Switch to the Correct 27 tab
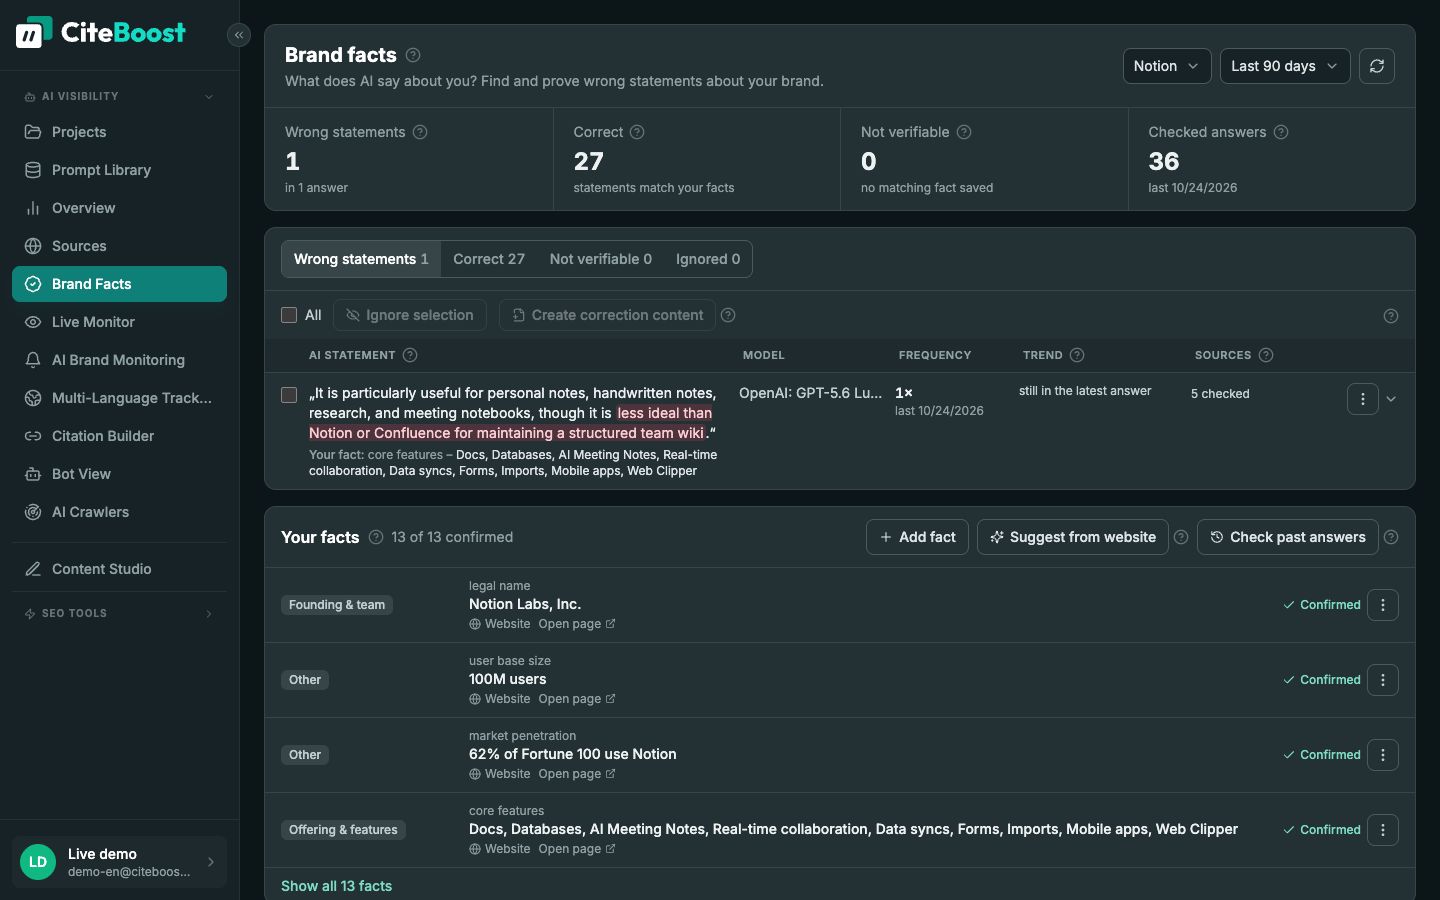 [x=489, y=259]
